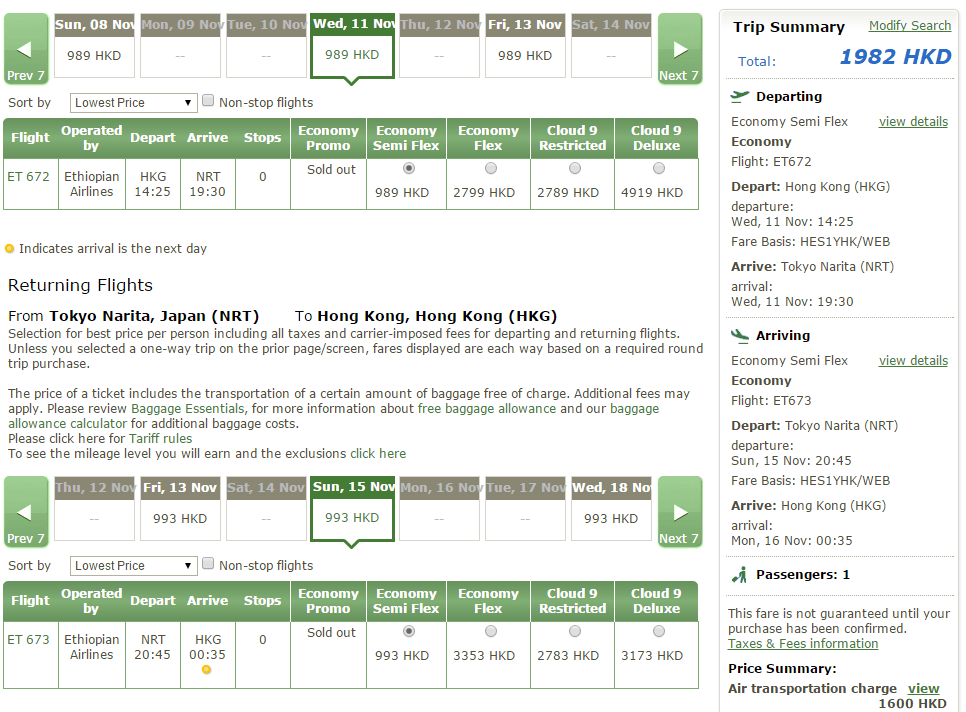
Task: Click the departing Next 7 arrow button
Action: pos(680,49)
